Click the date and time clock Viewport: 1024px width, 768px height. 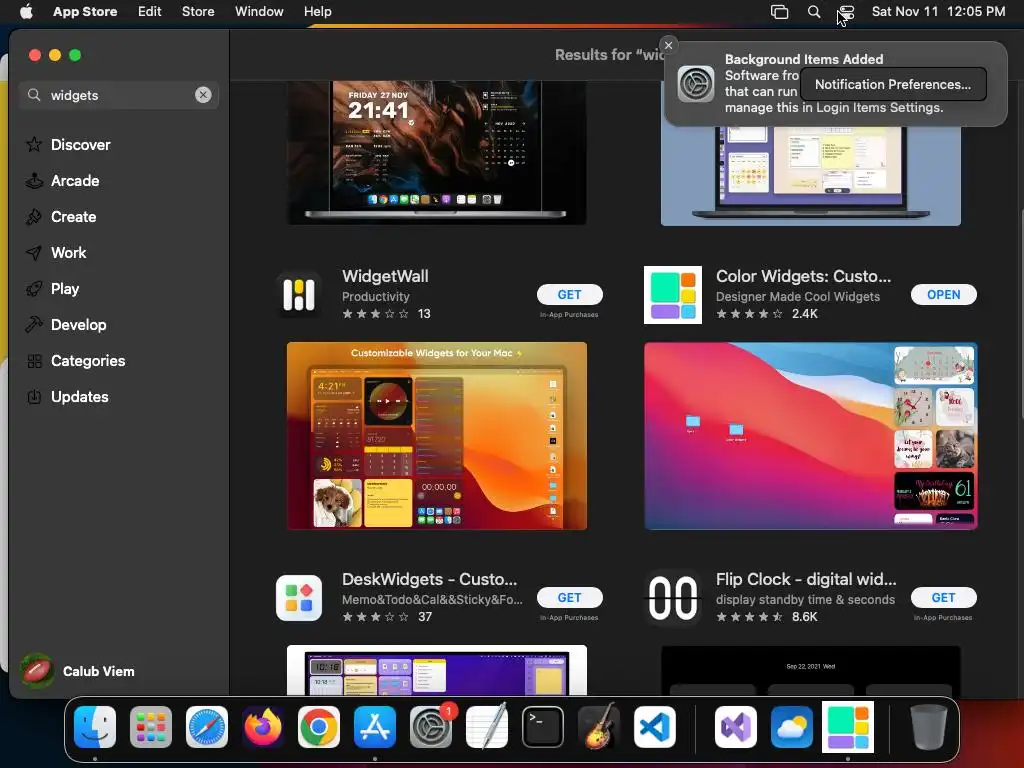pos(938,11)
